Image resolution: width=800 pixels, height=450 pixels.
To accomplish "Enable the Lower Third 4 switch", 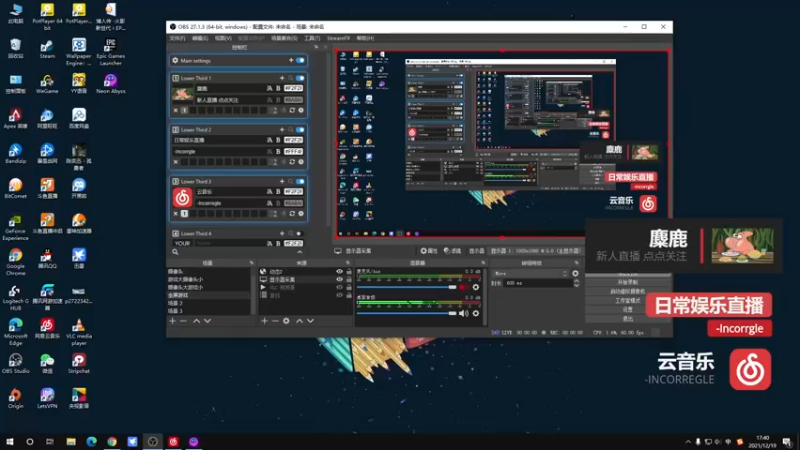I will 300,233.
